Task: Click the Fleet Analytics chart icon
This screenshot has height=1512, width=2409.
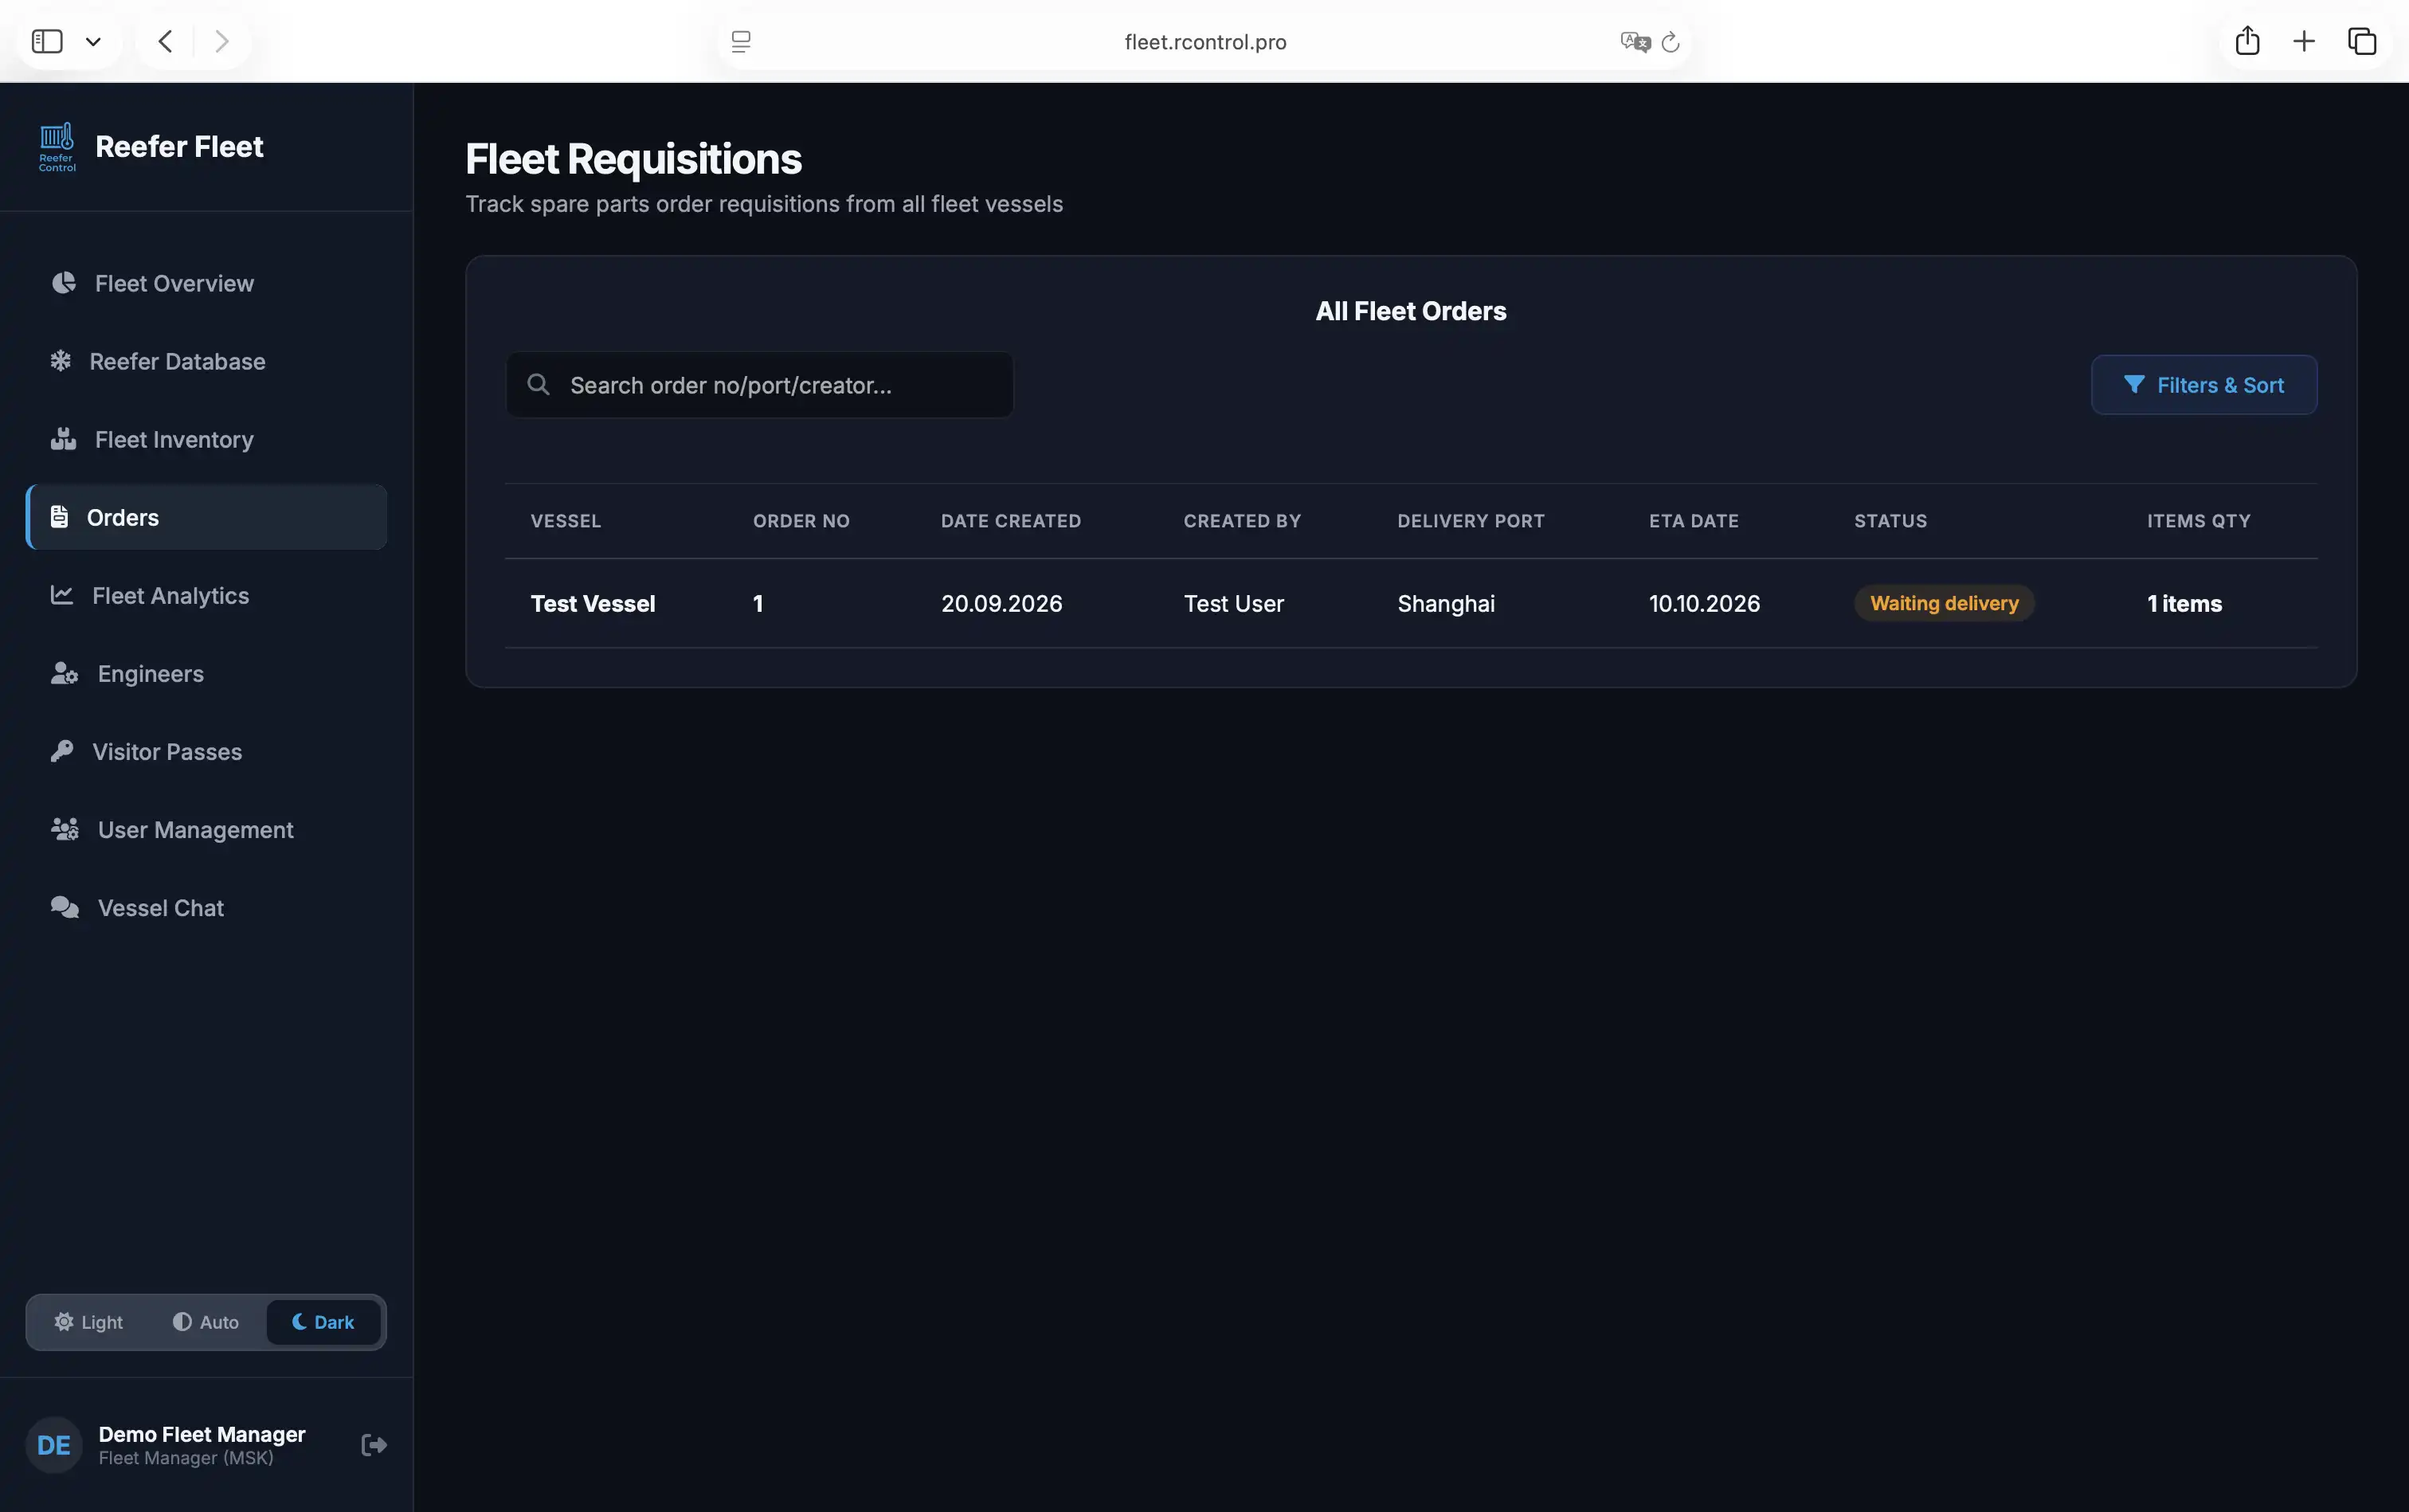Action: pos(62,595)
